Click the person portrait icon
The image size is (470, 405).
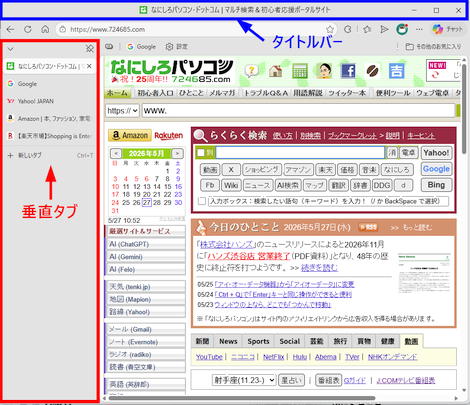tap(324, 71)
